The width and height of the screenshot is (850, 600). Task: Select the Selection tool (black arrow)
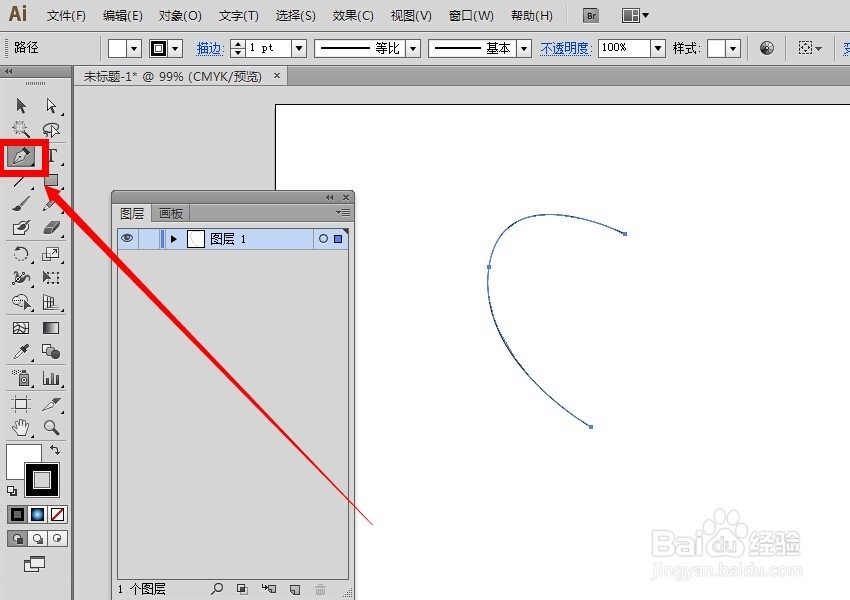(21, 105)
